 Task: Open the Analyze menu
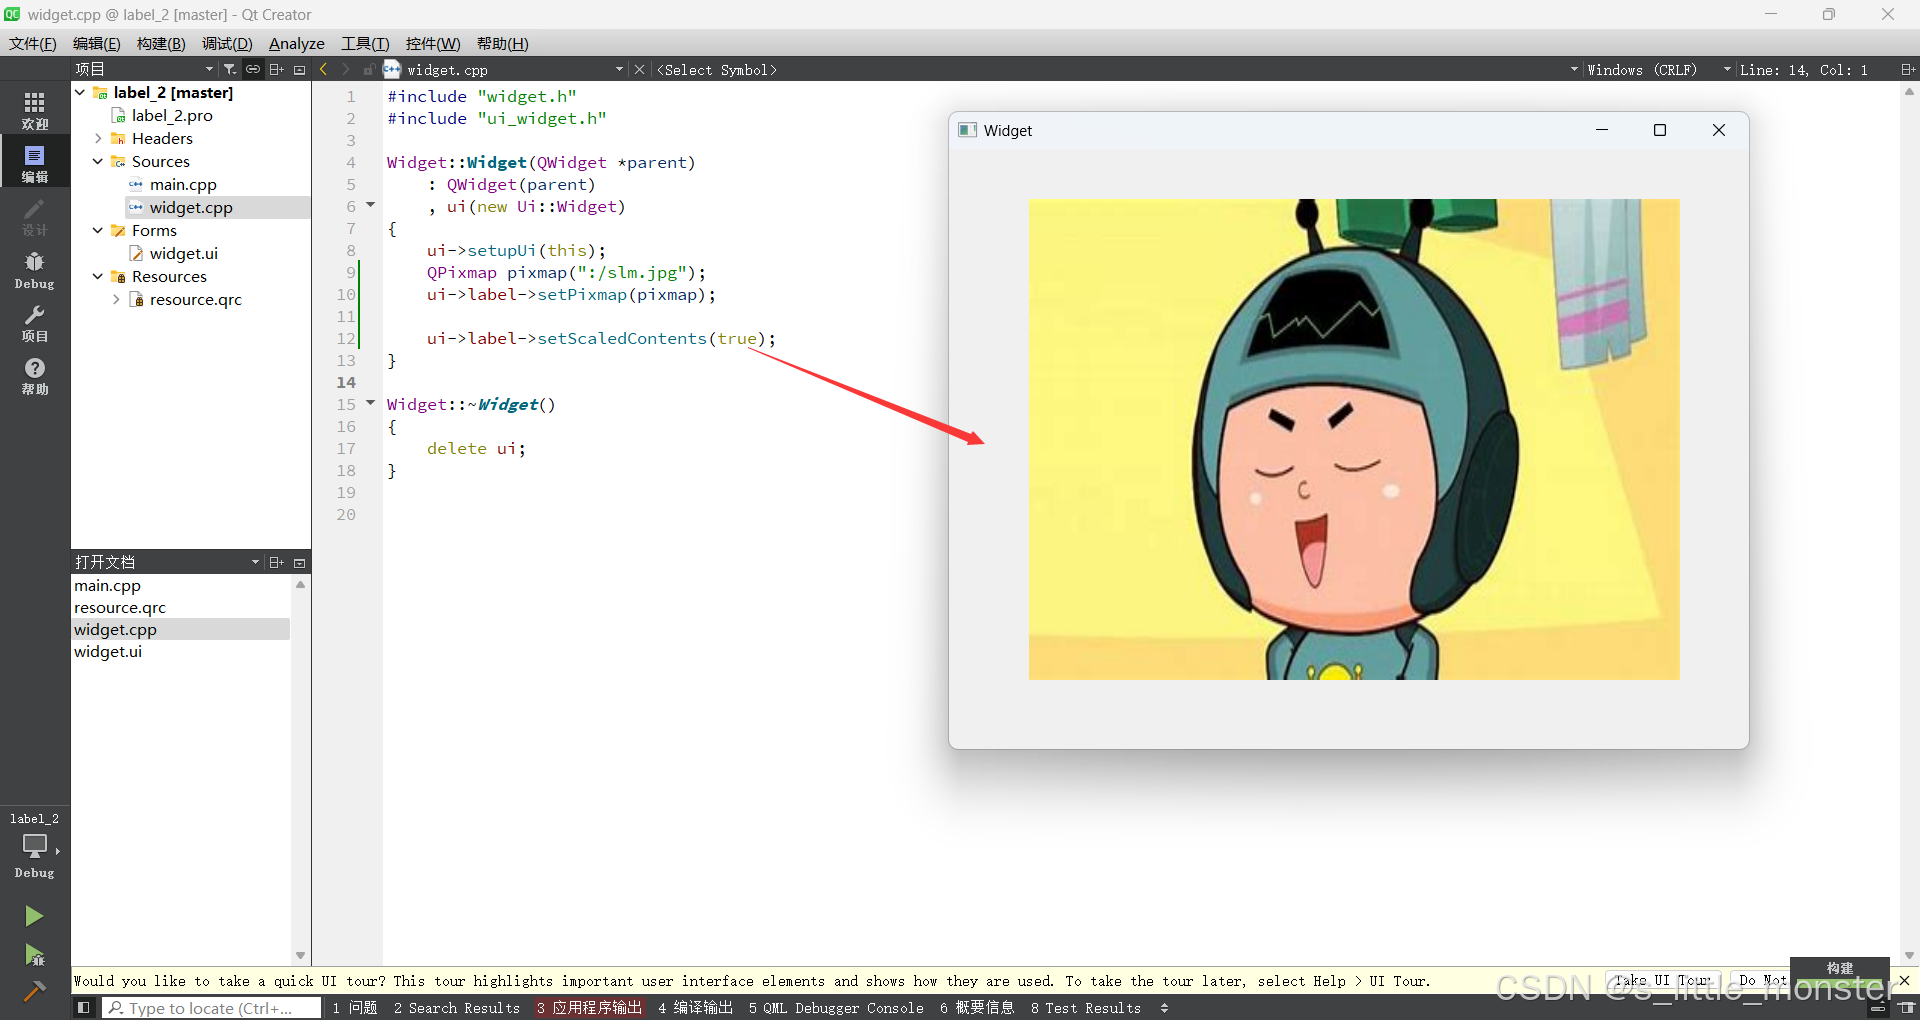coord(297,43)
